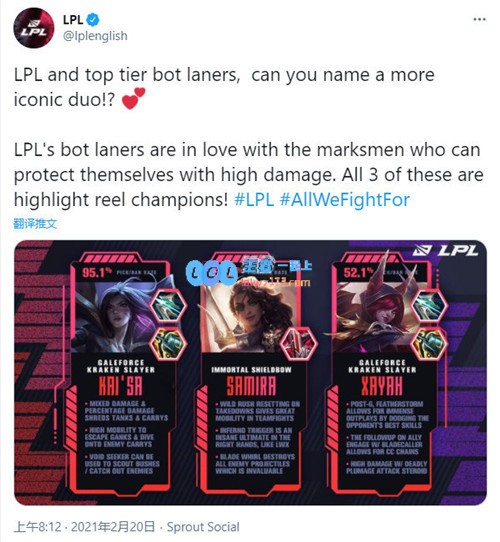Open the @lplenglish handle link
500x542 pixels.
coord(95,36)
